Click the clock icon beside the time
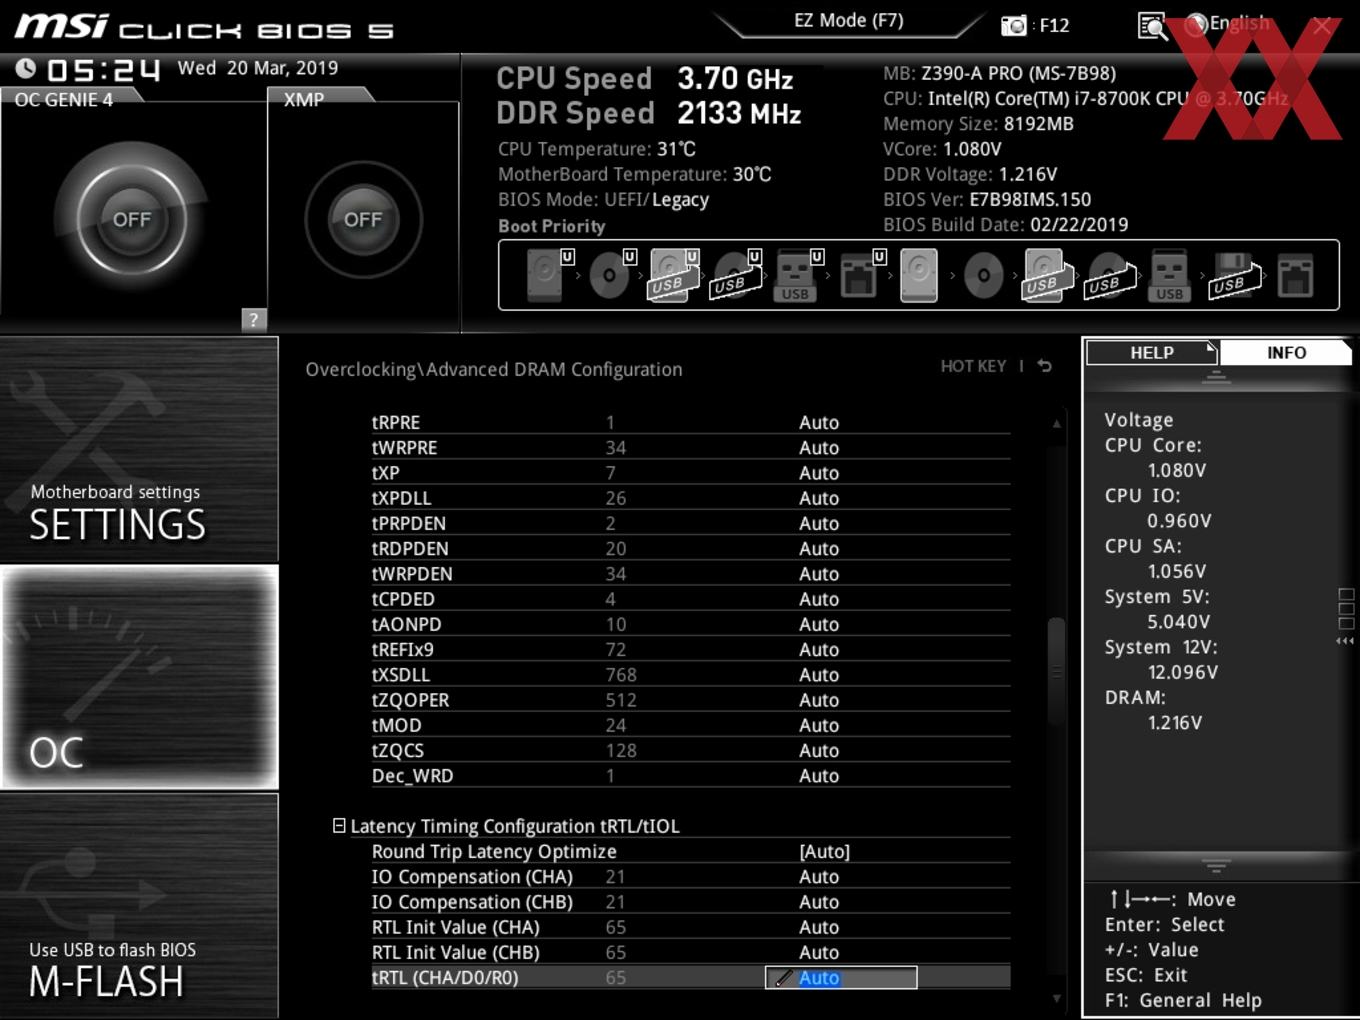The height and width of the screenshot is (1020, 1360). [x=26, y=68]
